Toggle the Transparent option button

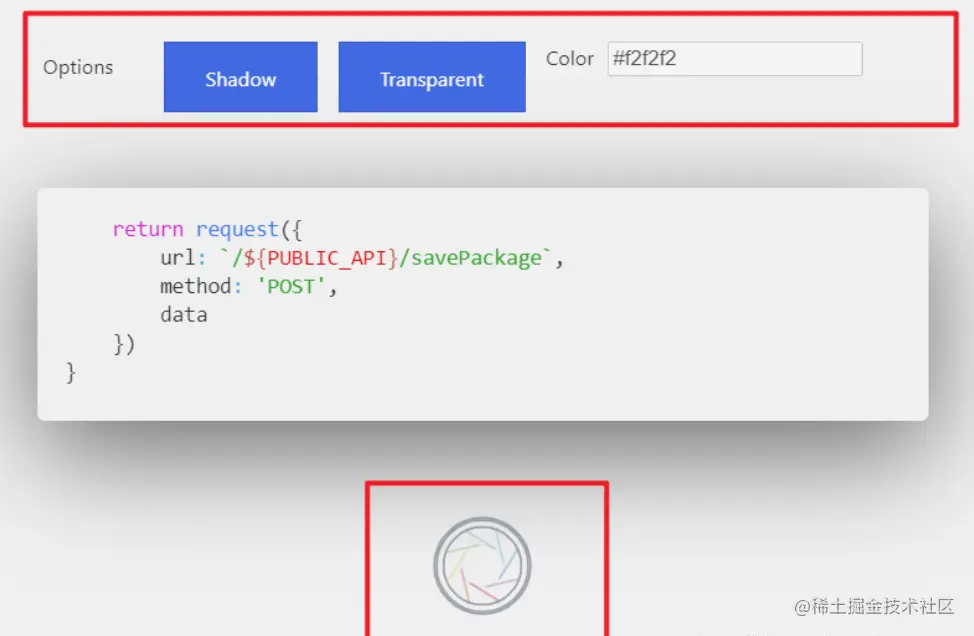coord(432,77)
